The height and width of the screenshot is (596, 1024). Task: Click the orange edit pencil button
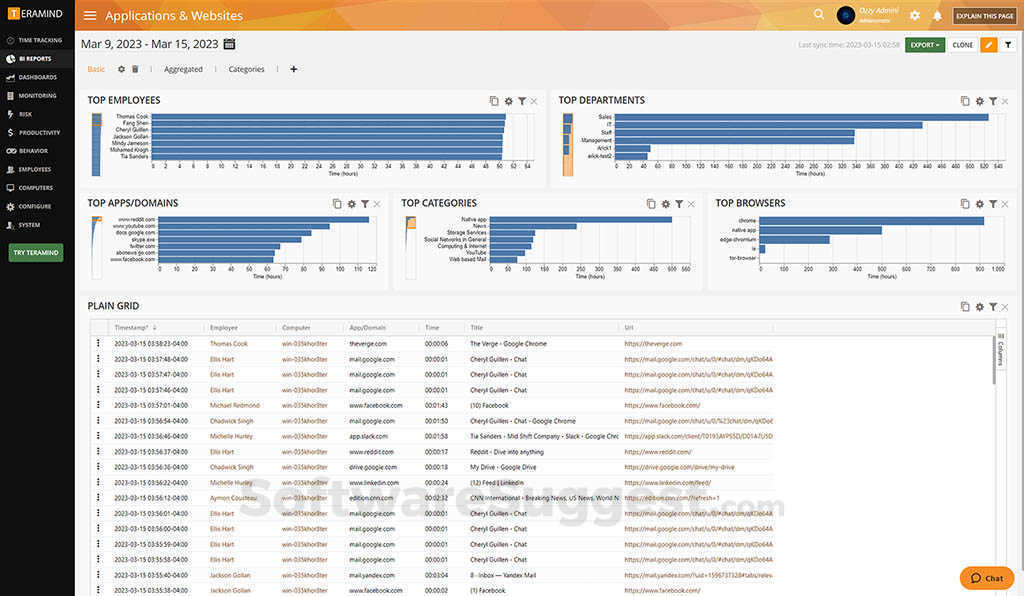(x=989, y=45)
